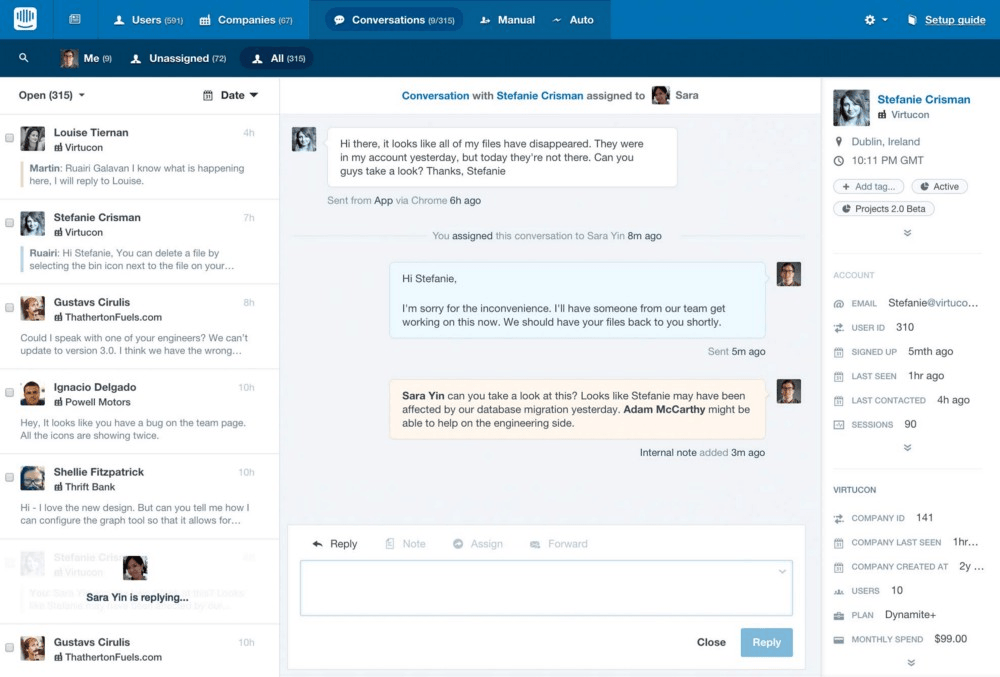Click the Close conversation button
1000x677 pixels.
click(x=711, y=642)
